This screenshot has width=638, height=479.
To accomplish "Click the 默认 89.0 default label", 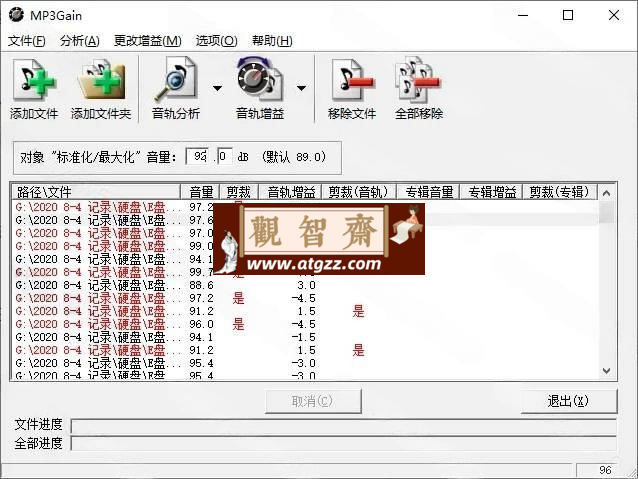I will point(294,157).
